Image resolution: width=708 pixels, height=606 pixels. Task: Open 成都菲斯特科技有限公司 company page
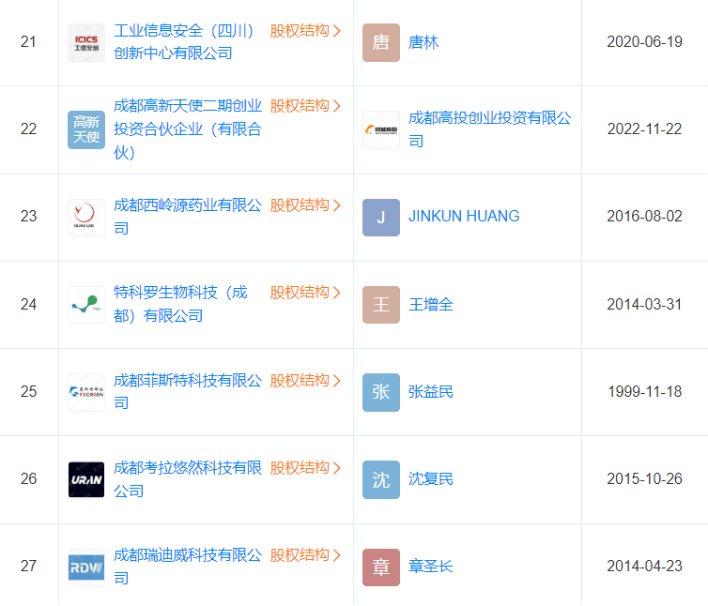point(188,392)
